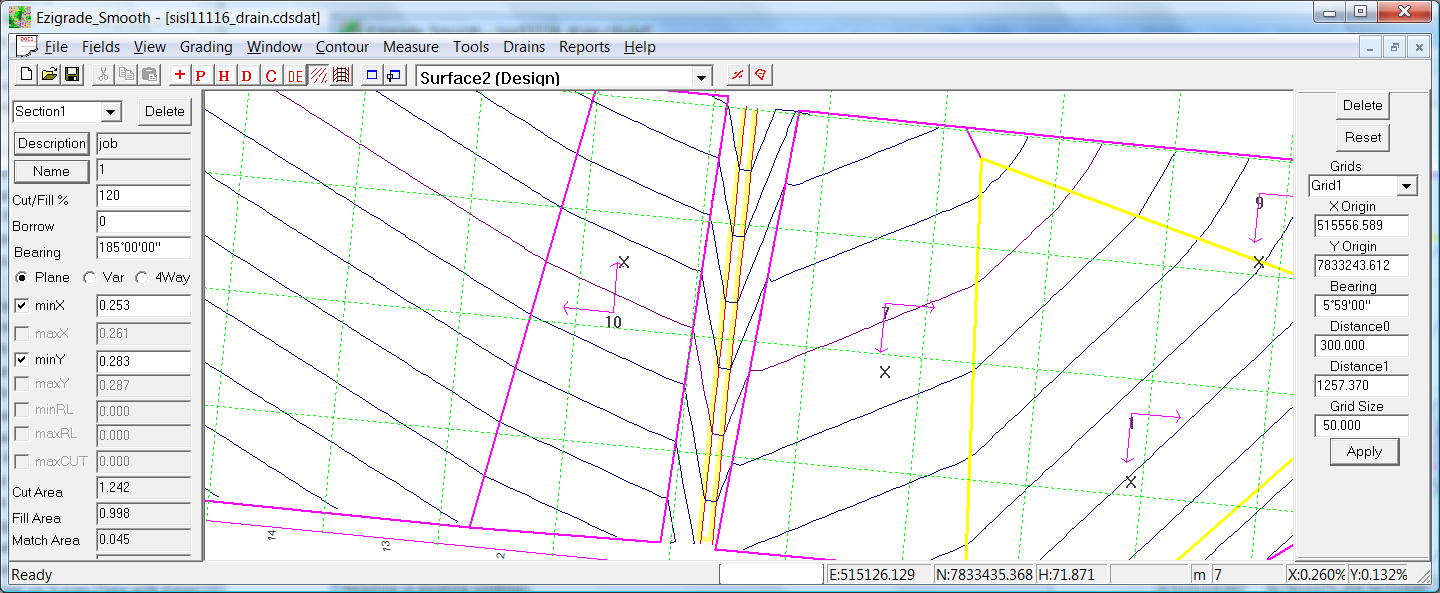
Task: Click the Open folder toolbar icon
Action: point(49,75)
